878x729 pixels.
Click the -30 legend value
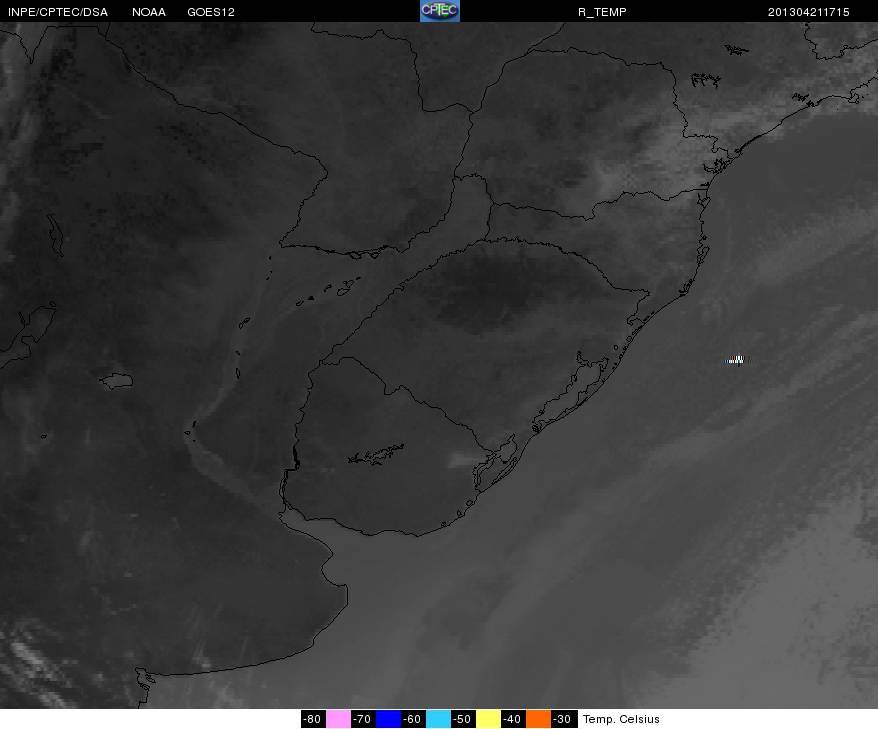click(562, 719)
